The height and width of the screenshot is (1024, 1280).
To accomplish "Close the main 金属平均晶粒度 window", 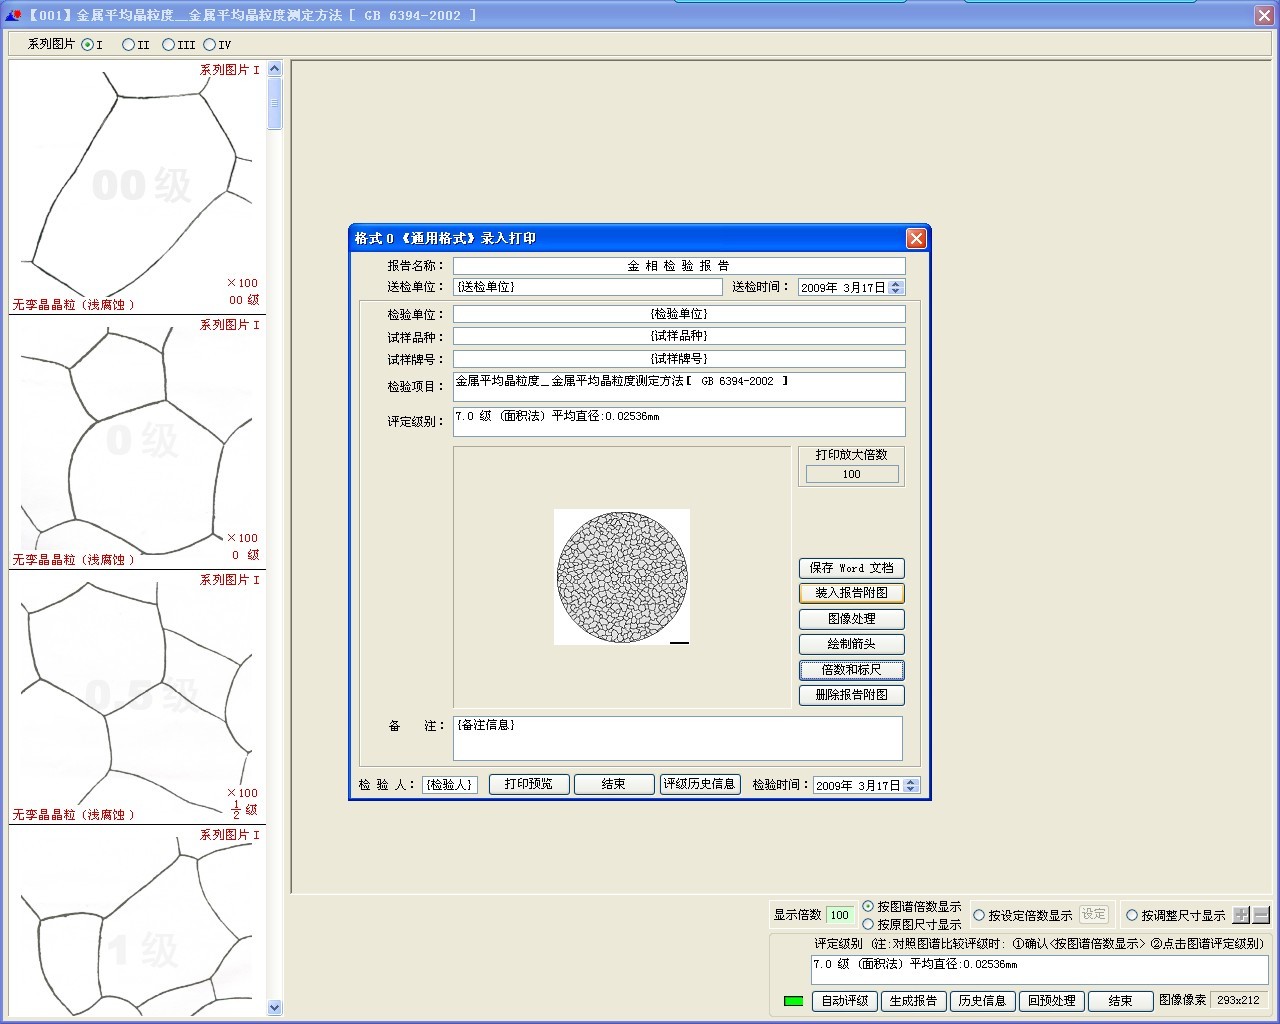I will point(1264,15).
